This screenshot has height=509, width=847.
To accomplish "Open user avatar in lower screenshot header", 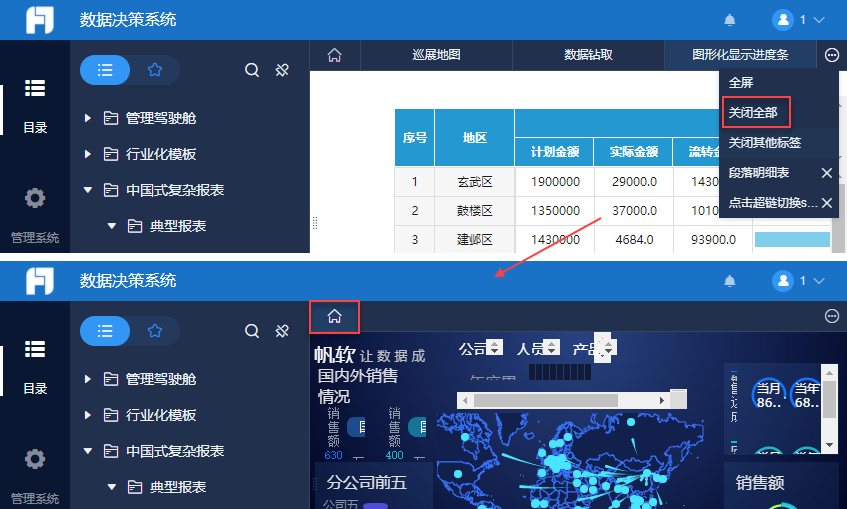I will [782, 280].
